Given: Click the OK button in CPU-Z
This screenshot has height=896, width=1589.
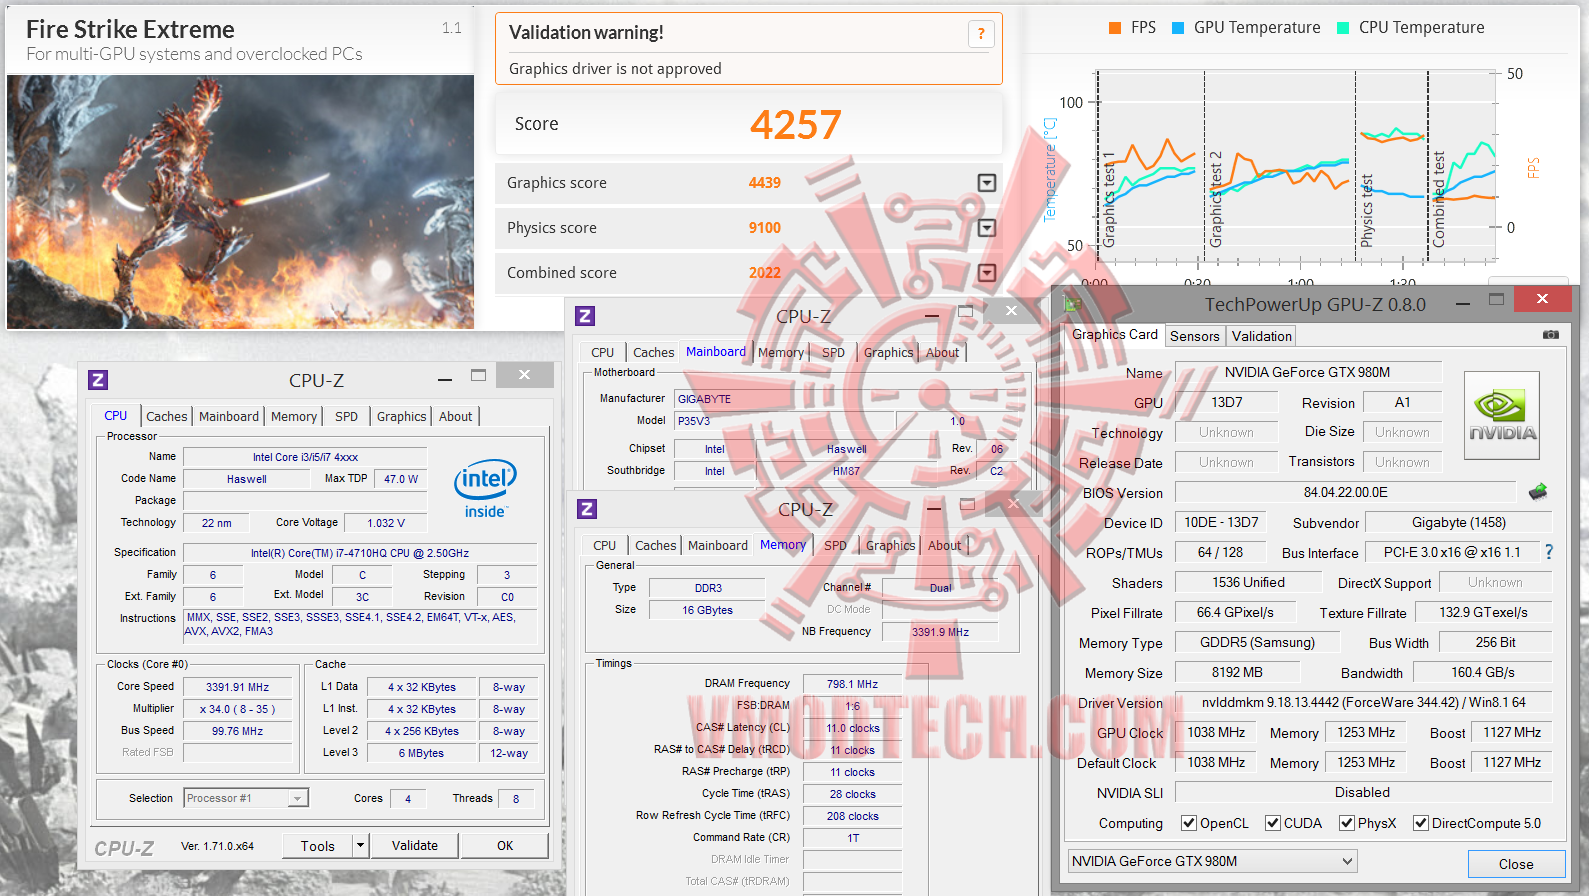Looking at the screenshot, I should coord(505,846).
